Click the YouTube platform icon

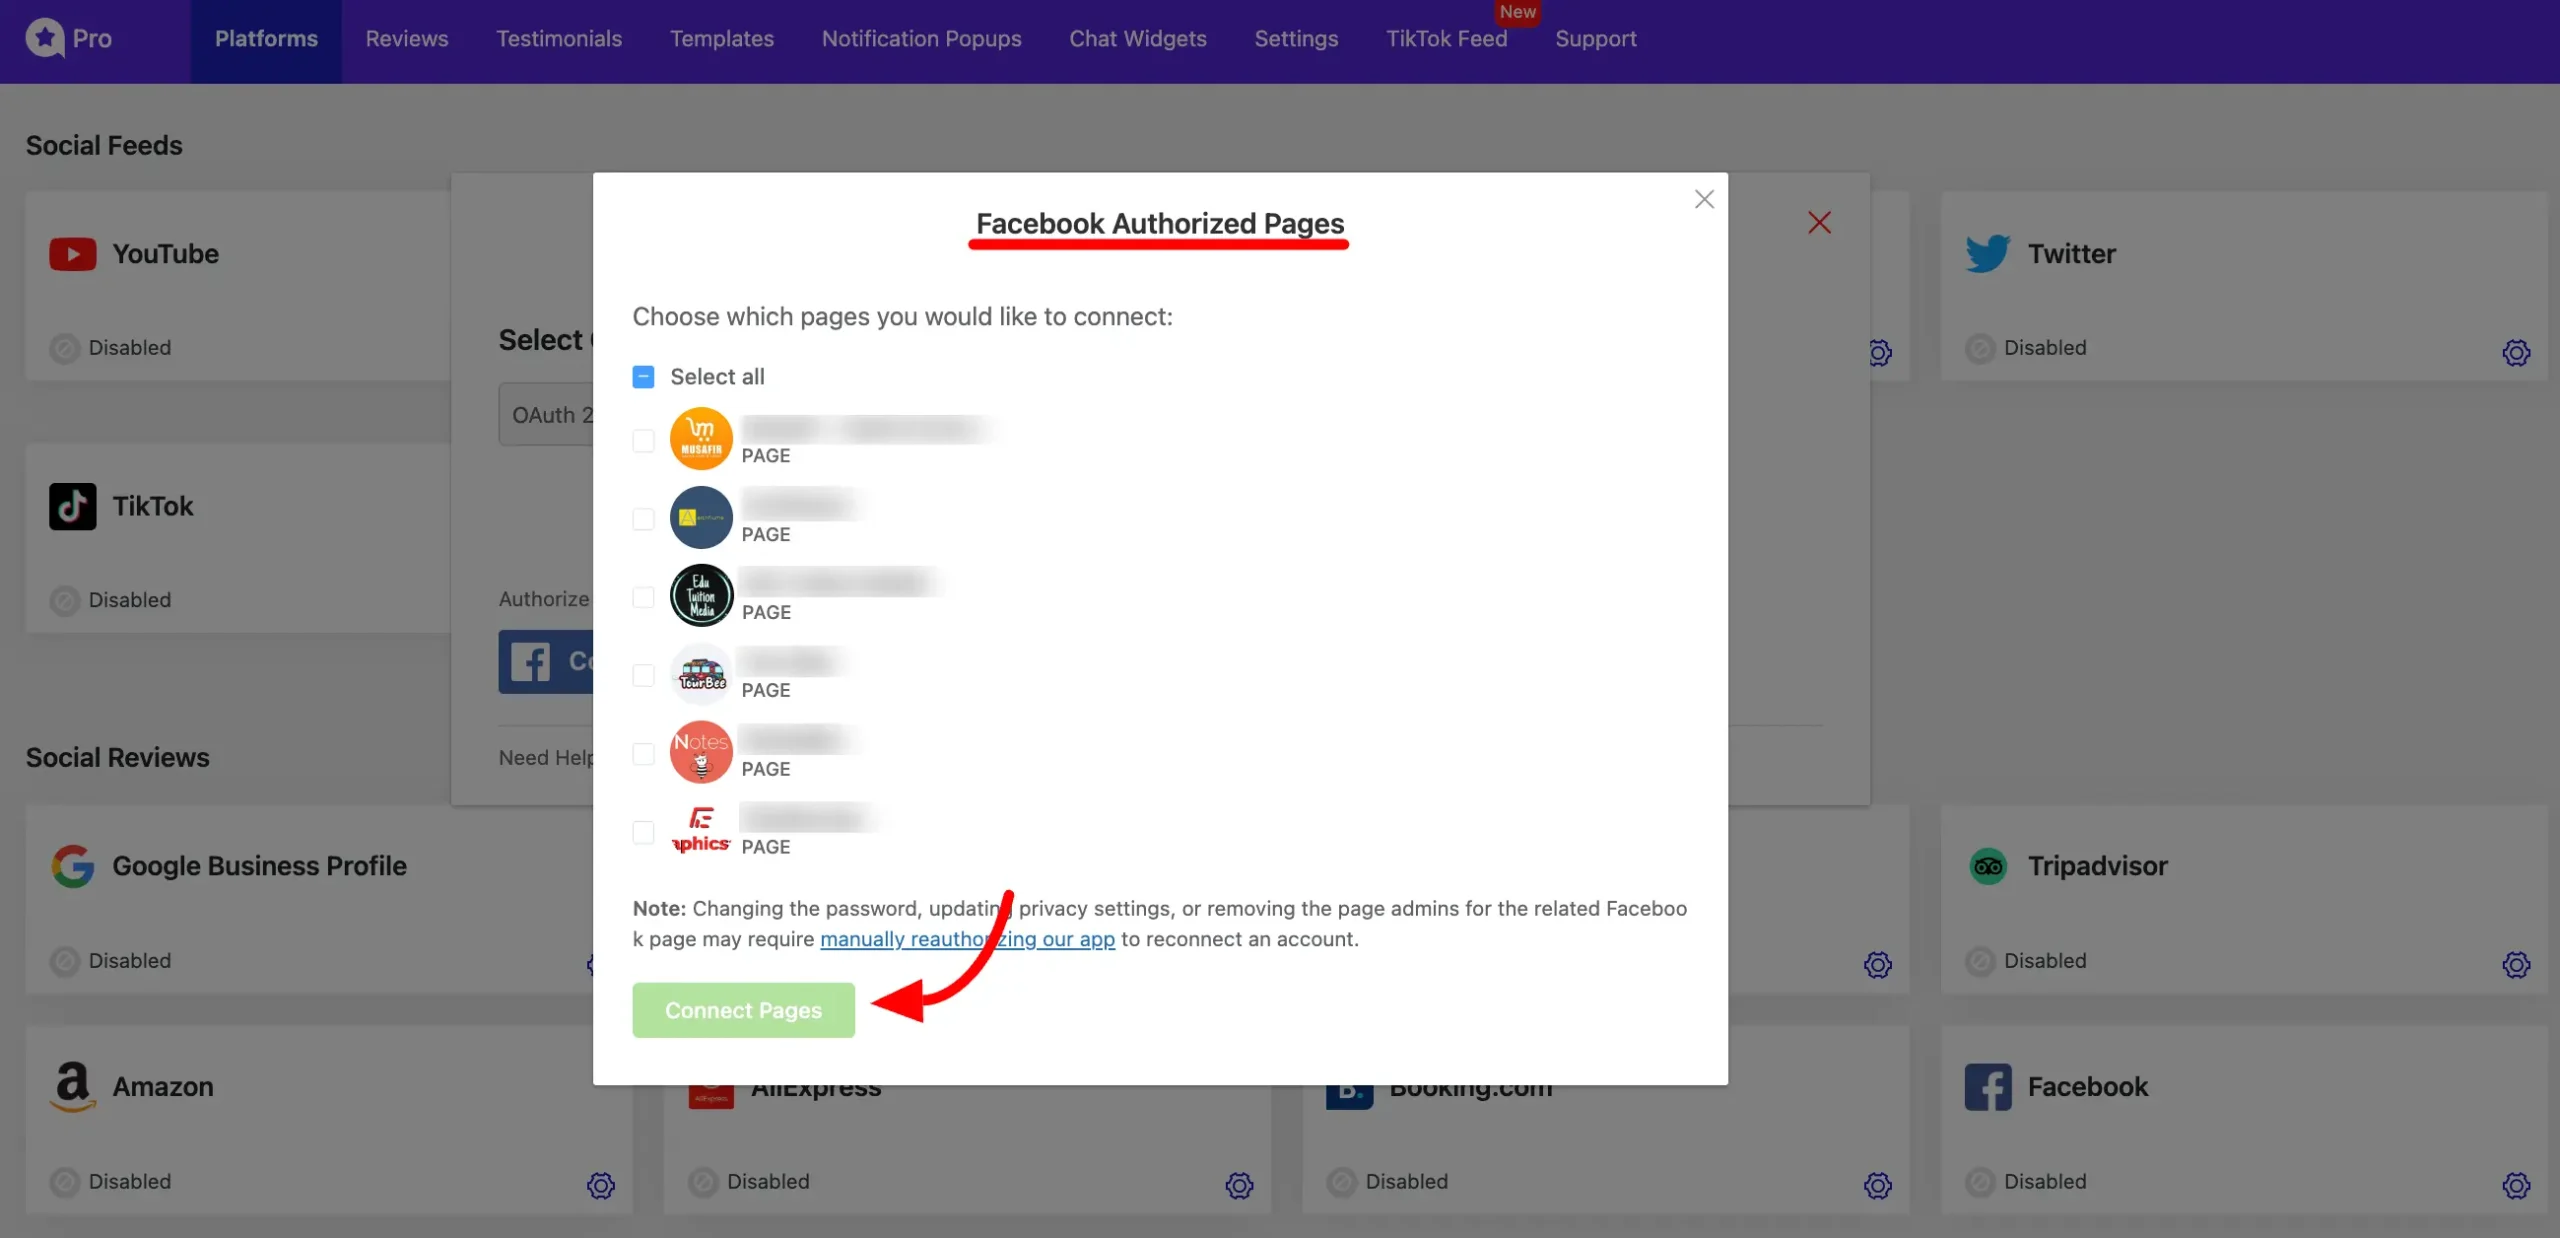[x=72, y=254]
